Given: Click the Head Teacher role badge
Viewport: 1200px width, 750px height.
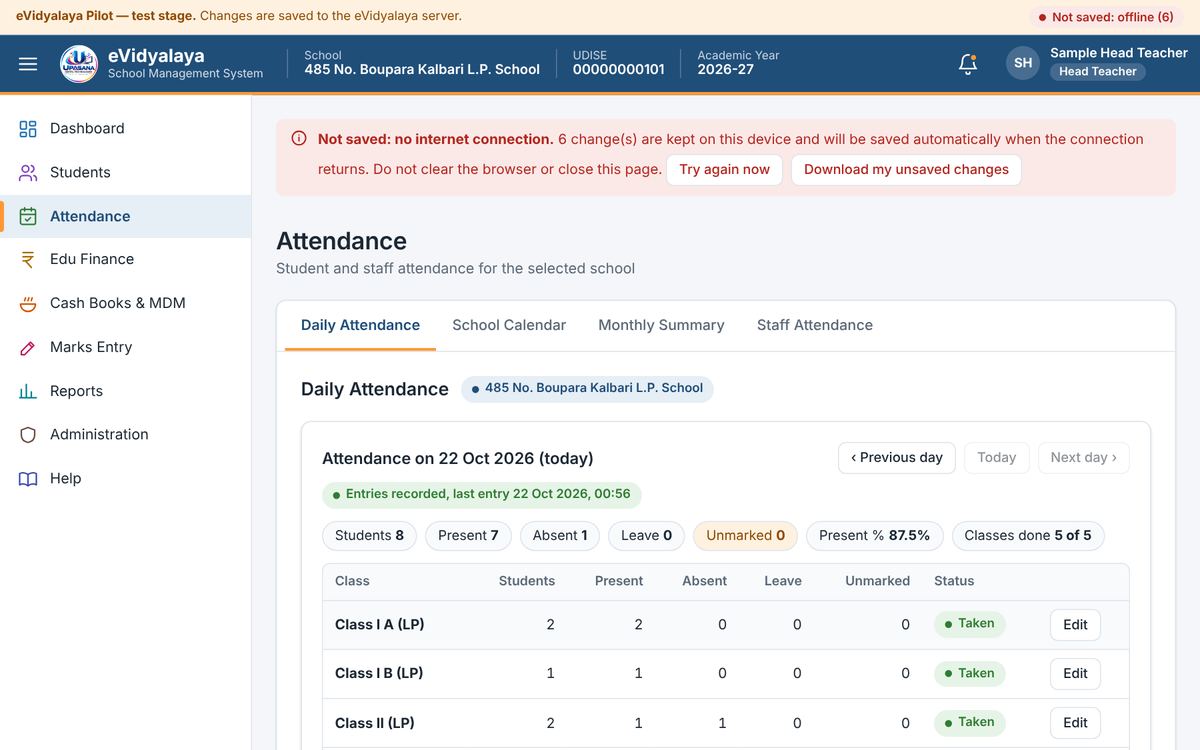Looking at the screenshot, I should (1098, 72).
